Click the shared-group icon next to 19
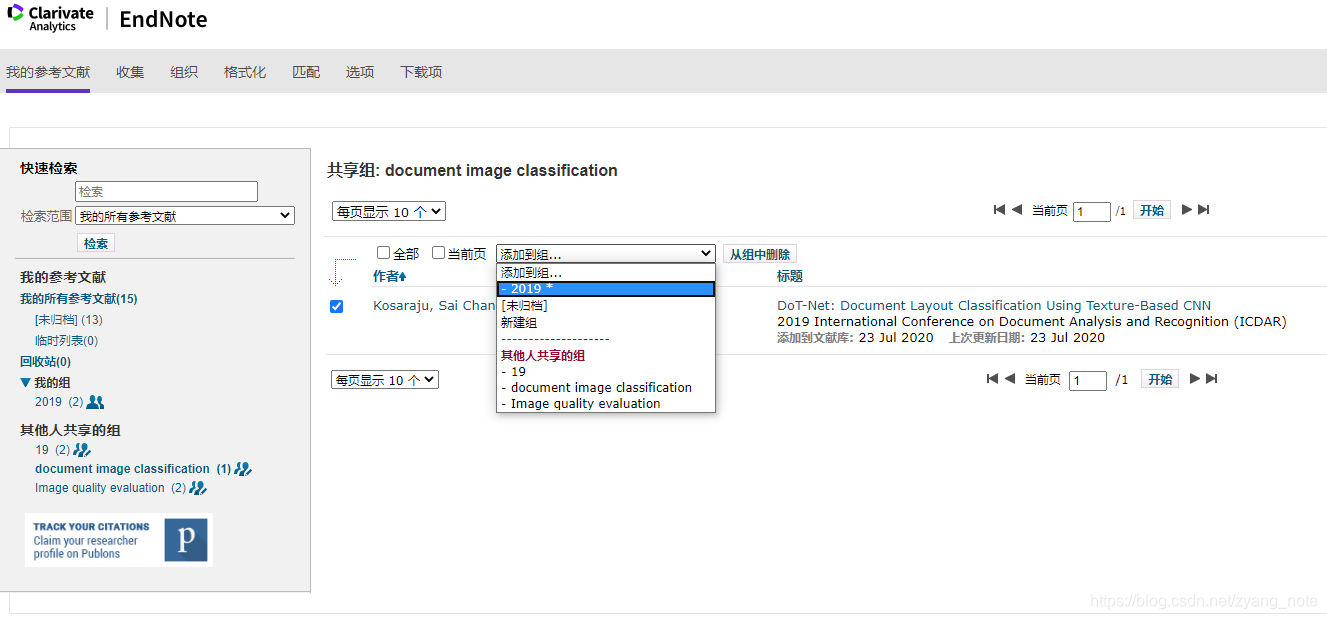This screenshot has width=1327, height=619. pos(81,449)
